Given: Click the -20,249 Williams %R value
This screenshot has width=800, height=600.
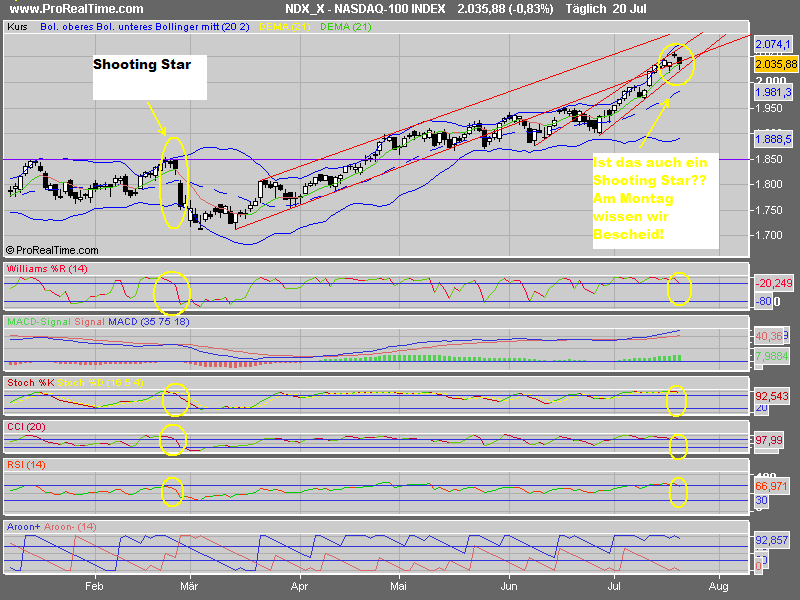Looking at the screenshot, I should point(774,283).
